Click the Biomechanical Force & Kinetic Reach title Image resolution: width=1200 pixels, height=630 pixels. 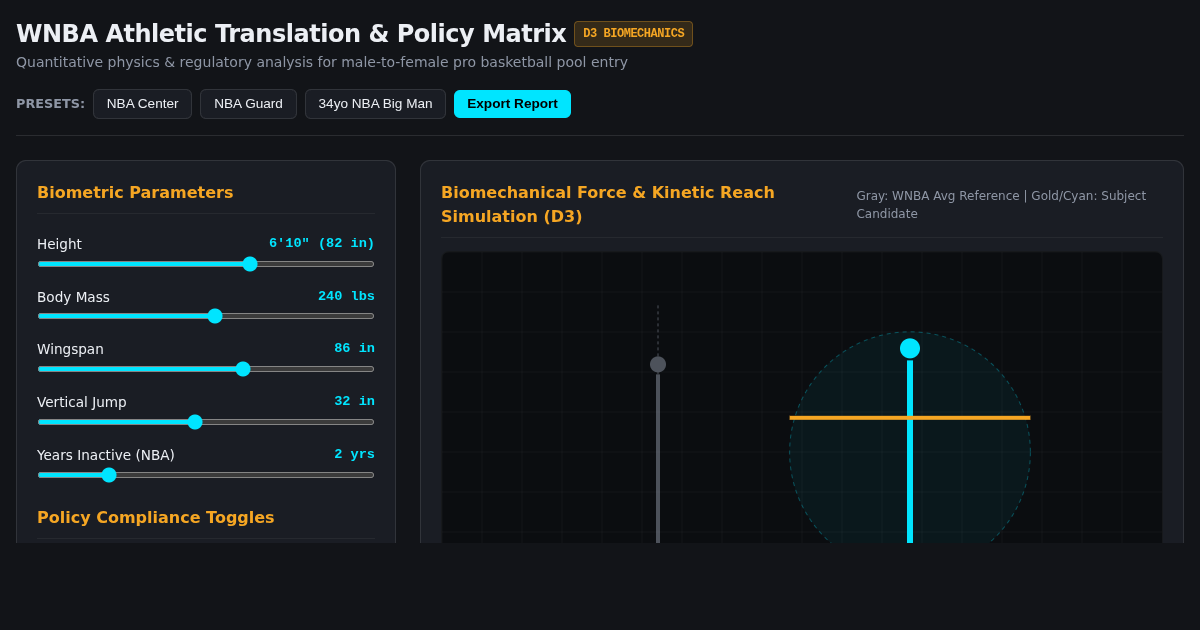[608, 204]
